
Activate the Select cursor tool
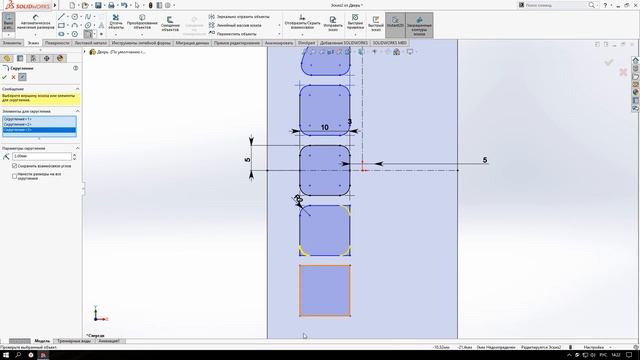(137, 5)
